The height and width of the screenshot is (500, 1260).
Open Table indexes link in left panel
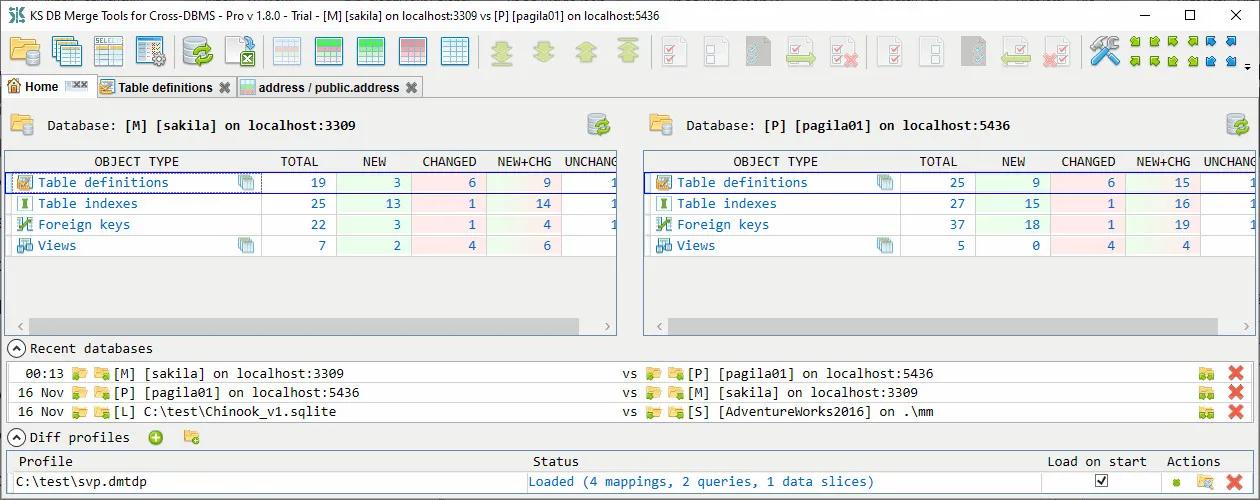click(88, 203)
